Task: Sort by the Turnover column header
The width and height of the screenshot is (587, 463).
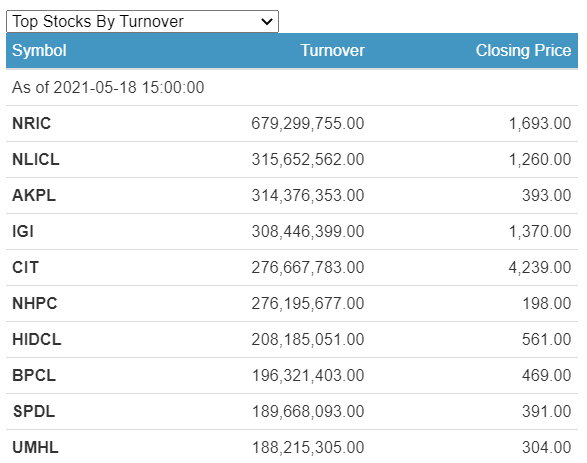Action: [332, 51]
